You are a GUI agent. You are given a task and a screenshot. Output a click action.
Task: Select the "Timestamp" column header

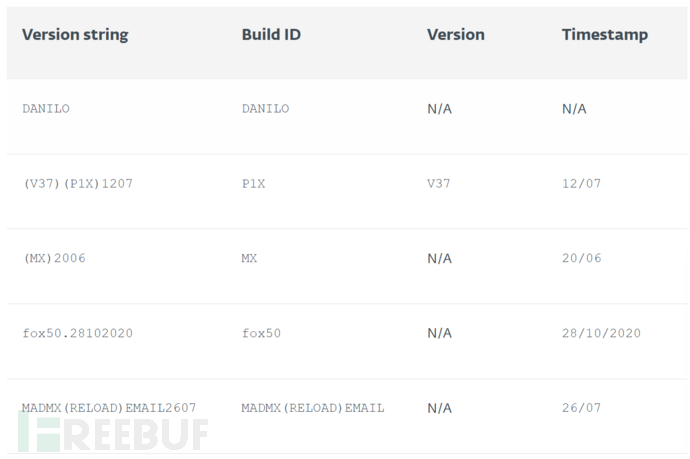(604, 34)
